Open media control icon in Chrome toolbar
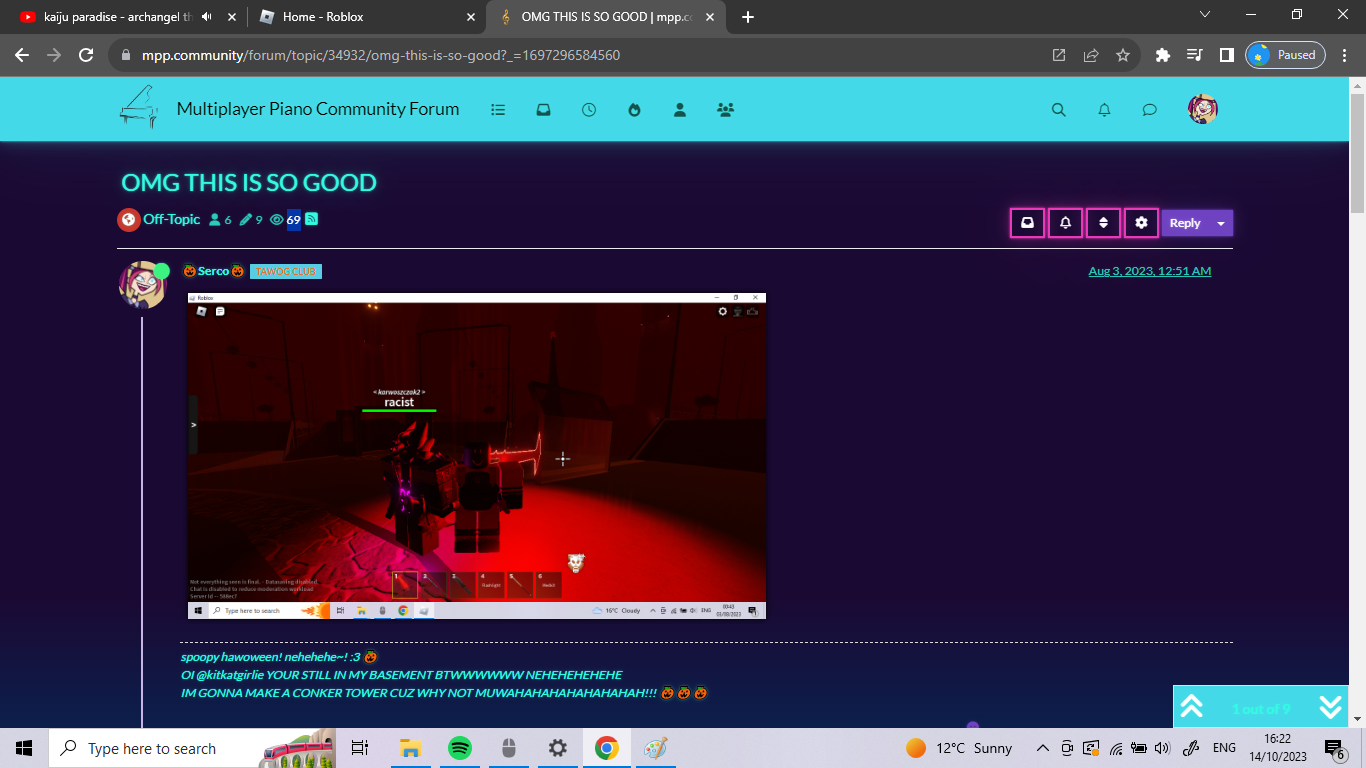 [x=1195, y=55]
